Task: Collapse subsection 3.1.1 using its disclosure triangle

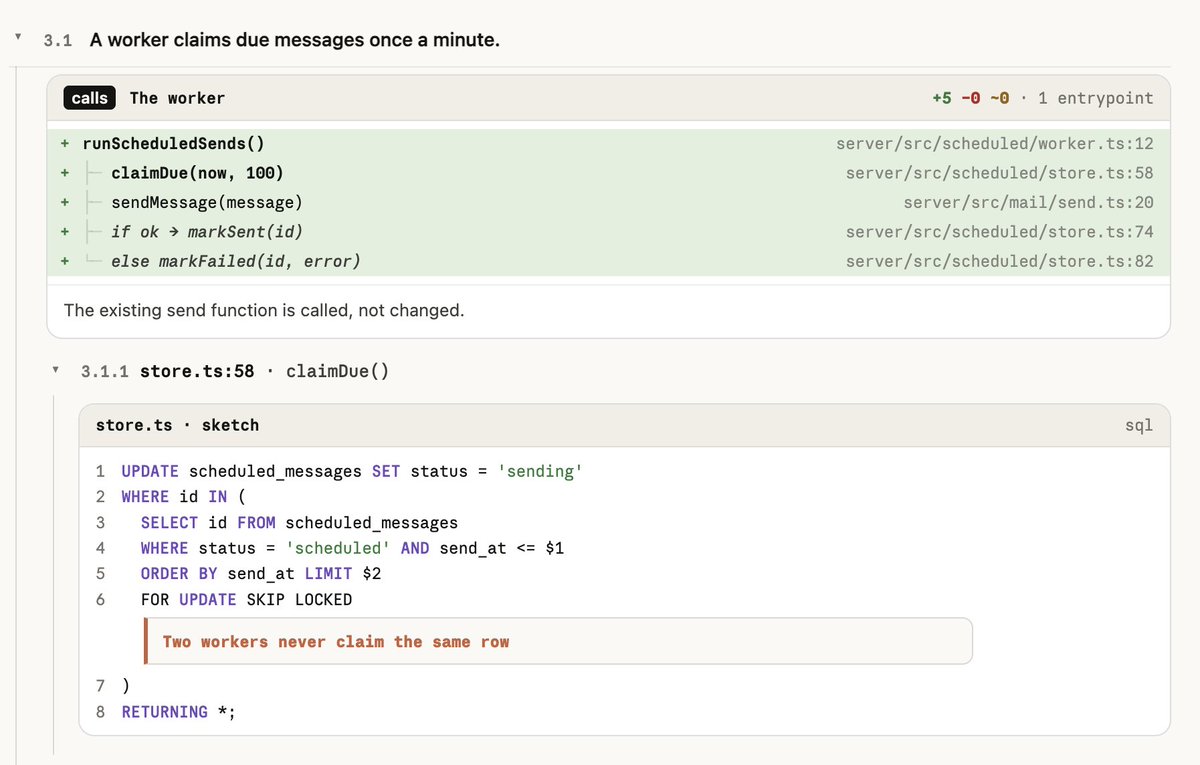Action: coord(56,369)
